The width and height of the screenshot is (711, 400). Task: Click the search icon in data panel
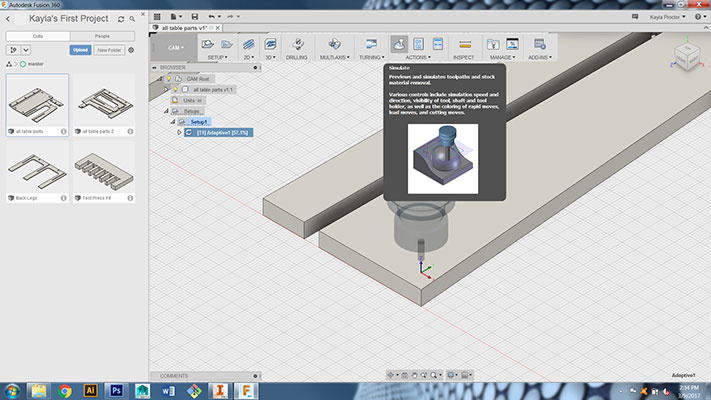point(132,19)
